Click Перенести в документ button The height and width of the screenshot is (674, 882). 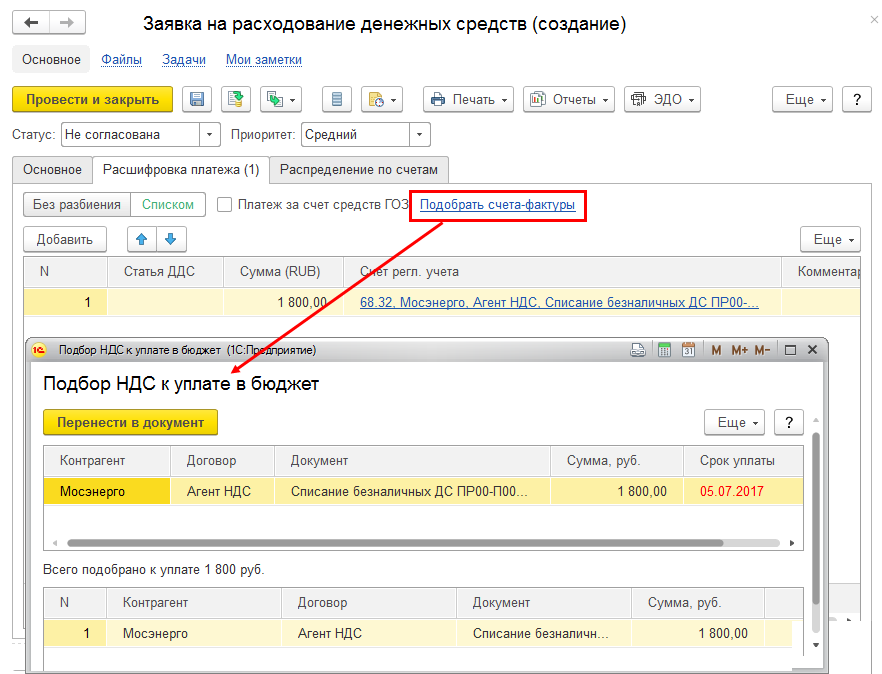130,423
